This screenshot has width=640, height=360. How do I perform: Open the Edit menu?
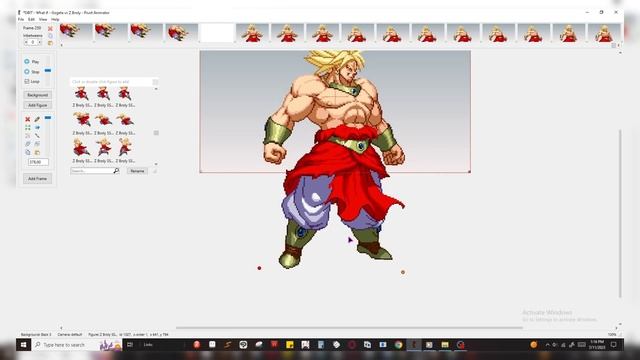(31, 20)
